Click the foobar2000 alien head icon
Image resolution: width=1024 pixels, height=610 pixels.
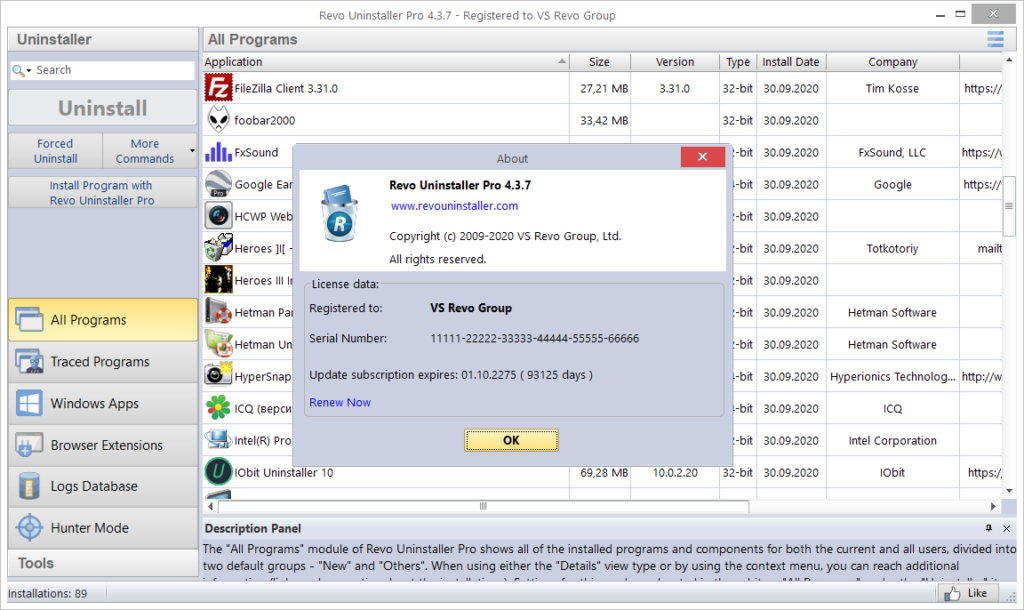(x=218, y=120)
